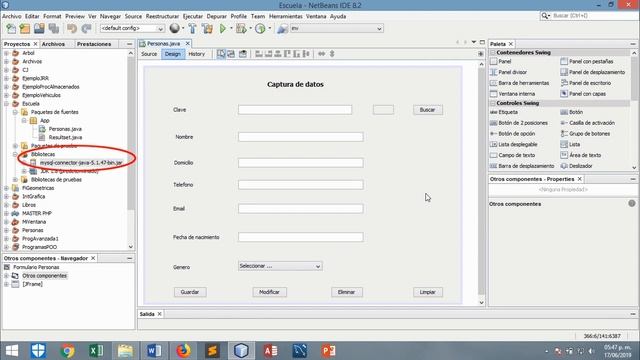
Task: Click the Clean and Build icon
Action: tap(207, 29)
